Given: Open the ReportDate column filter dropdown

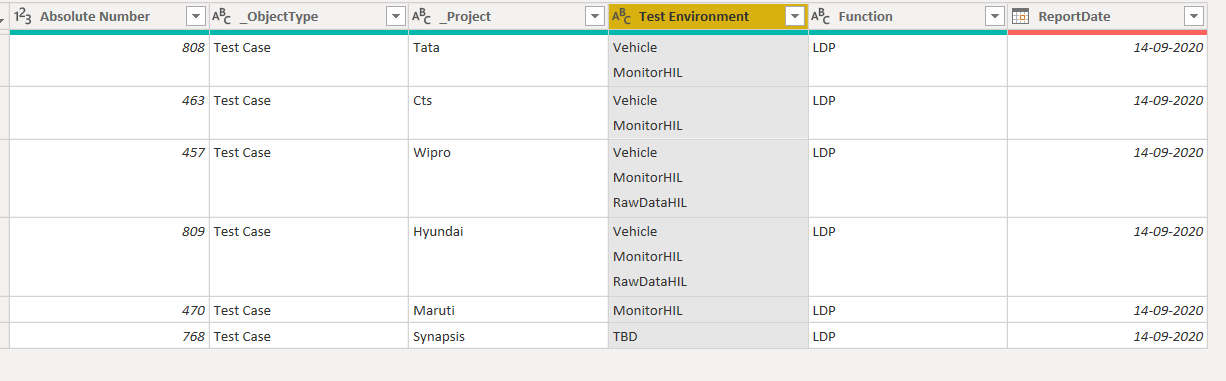Looking at the screenshot, I should click(1193, 16).
